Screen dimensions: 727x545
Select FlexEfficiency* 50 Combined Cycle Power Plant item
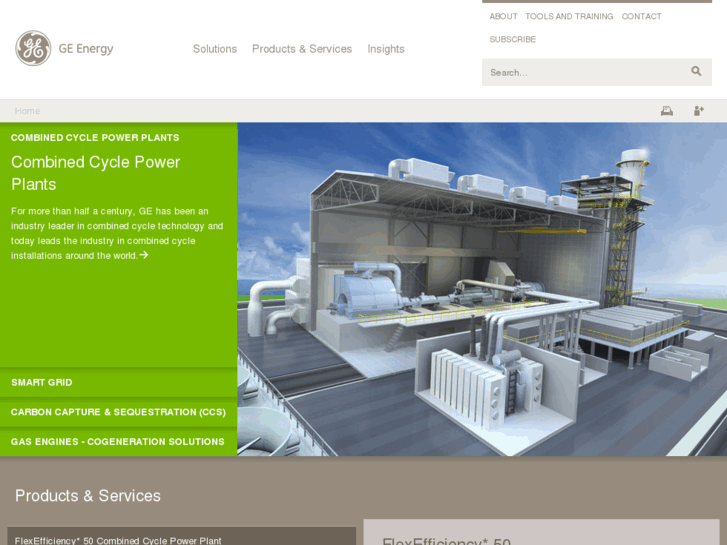(x=182, y=536)
